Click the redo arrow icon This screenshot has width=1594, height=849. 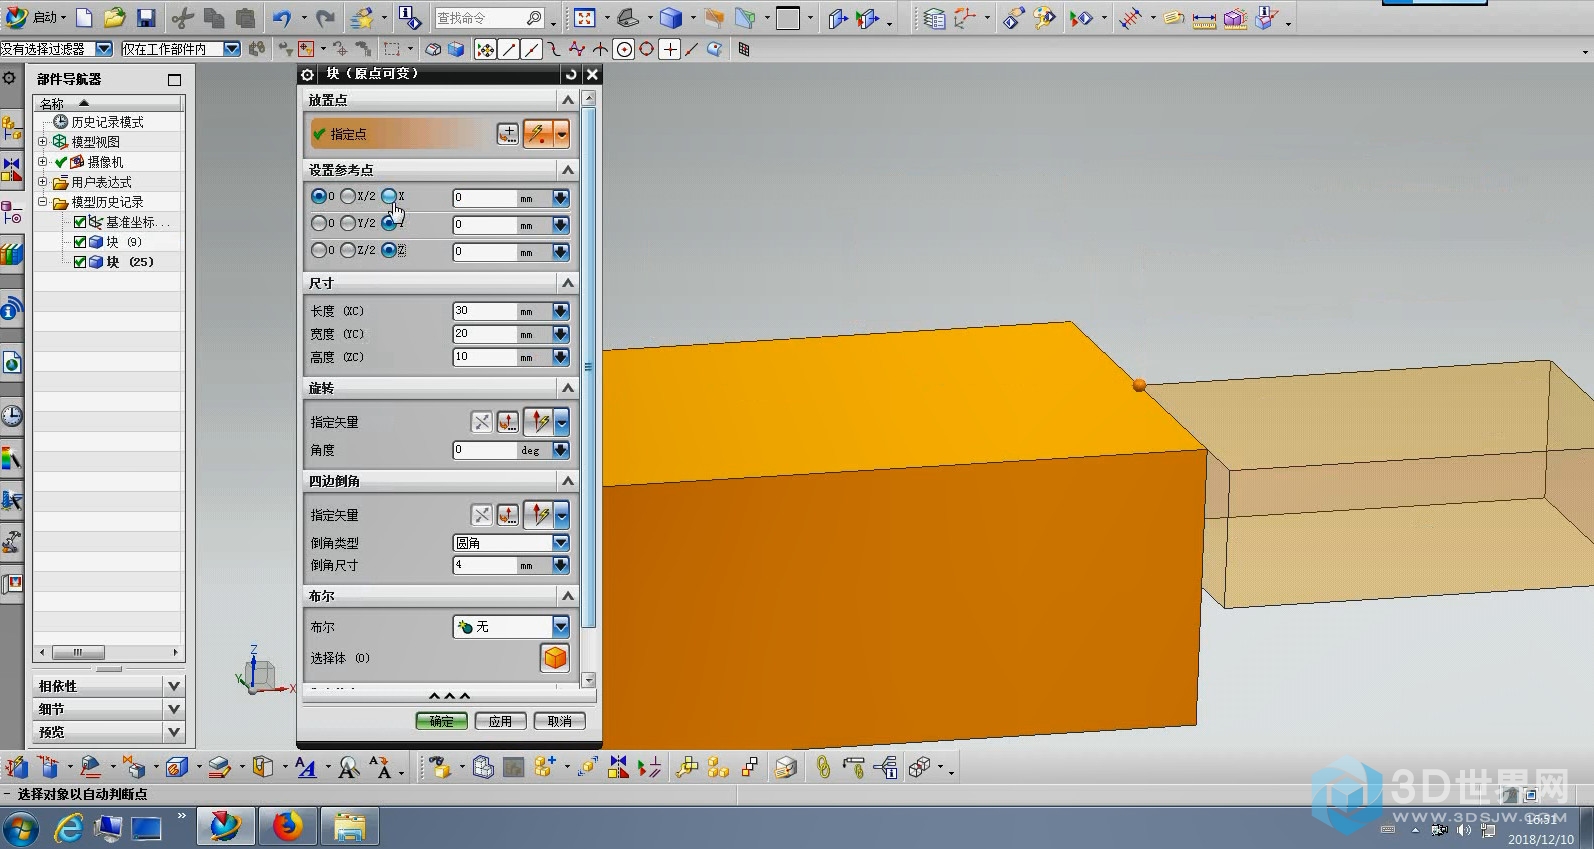pos(325,18)
